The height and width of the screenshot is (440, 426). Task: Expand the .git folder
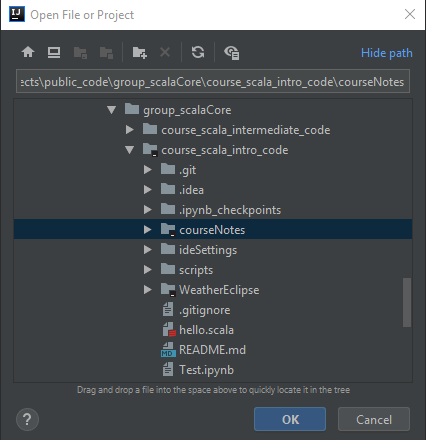tap(147, 170)
